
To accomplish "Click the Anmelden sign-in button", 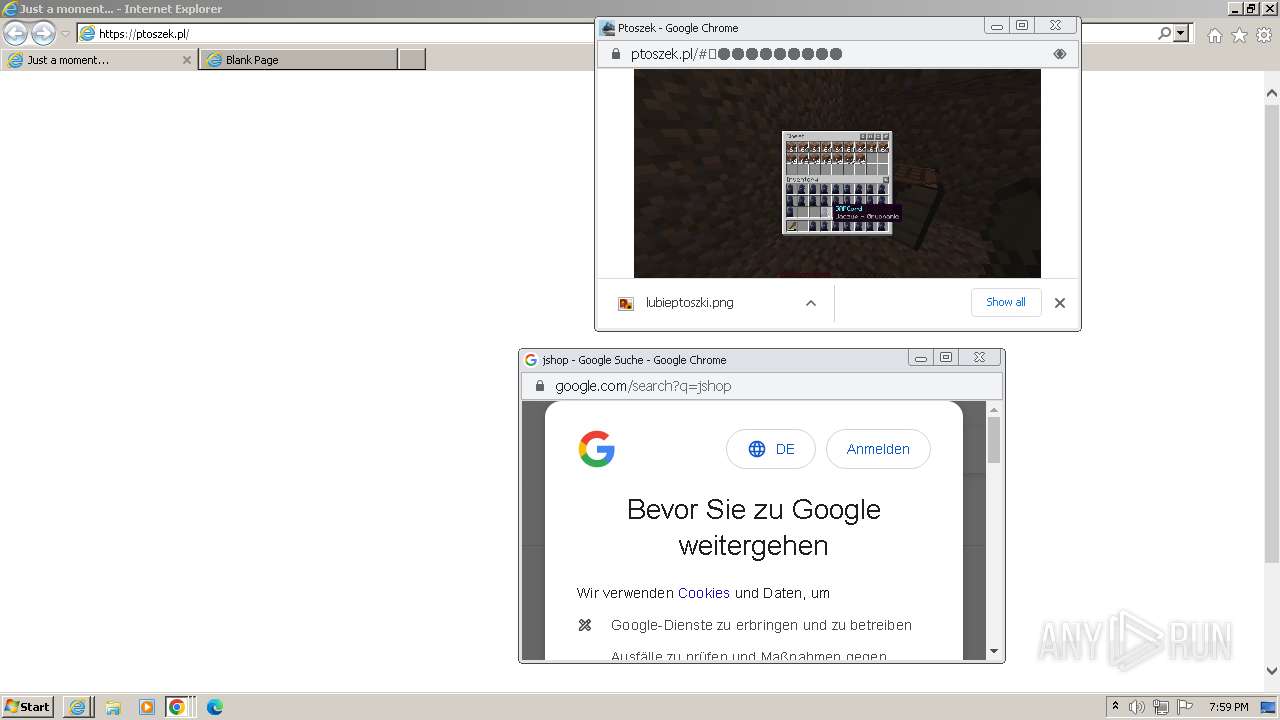I will point(878,449).
